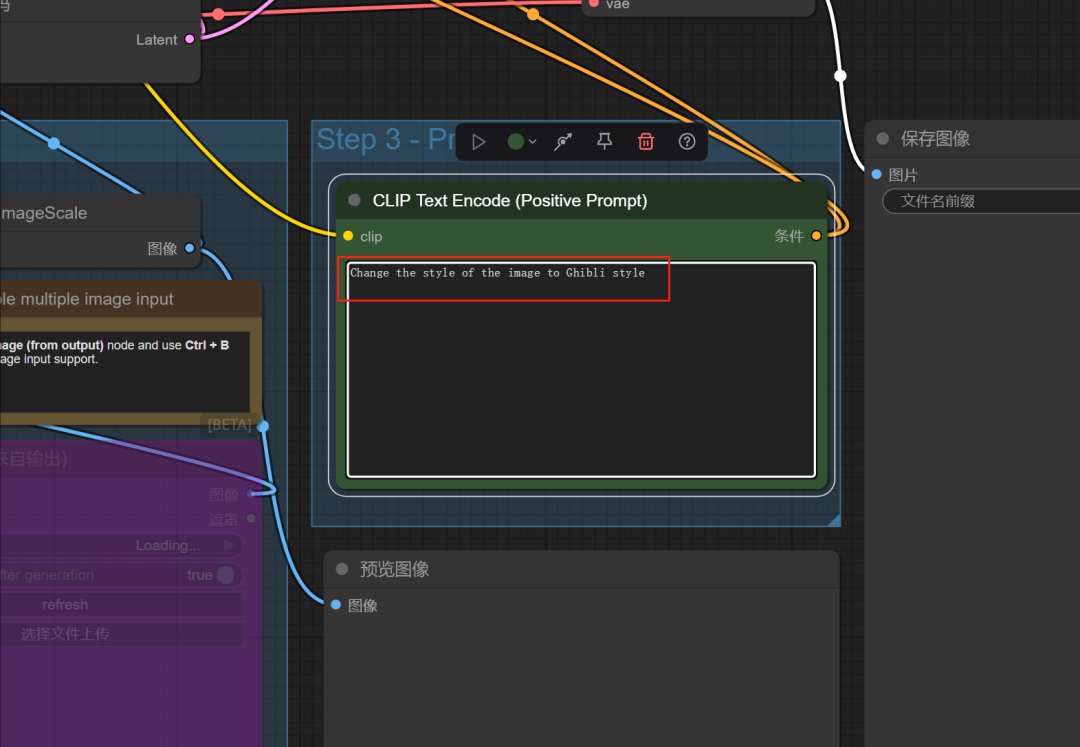Open the Loading... image selector dropdown
This screenshot has width=1080, height=747.
(121, 546)
